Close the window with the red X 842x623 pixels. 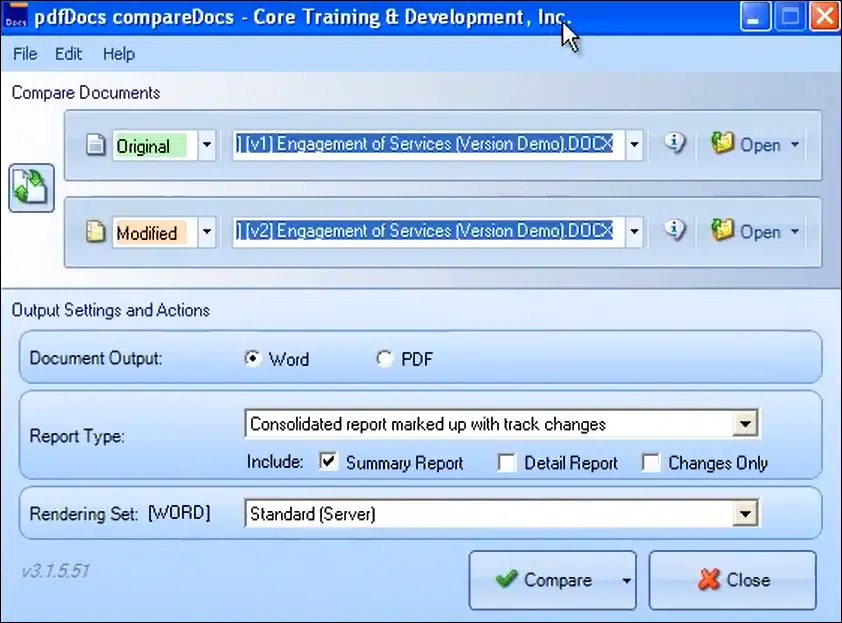pyautogui.click(x=825, y=17)
